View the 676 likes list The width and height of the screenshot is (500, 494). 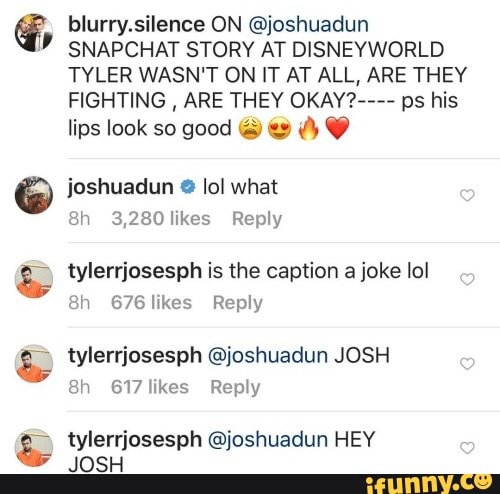151,303
